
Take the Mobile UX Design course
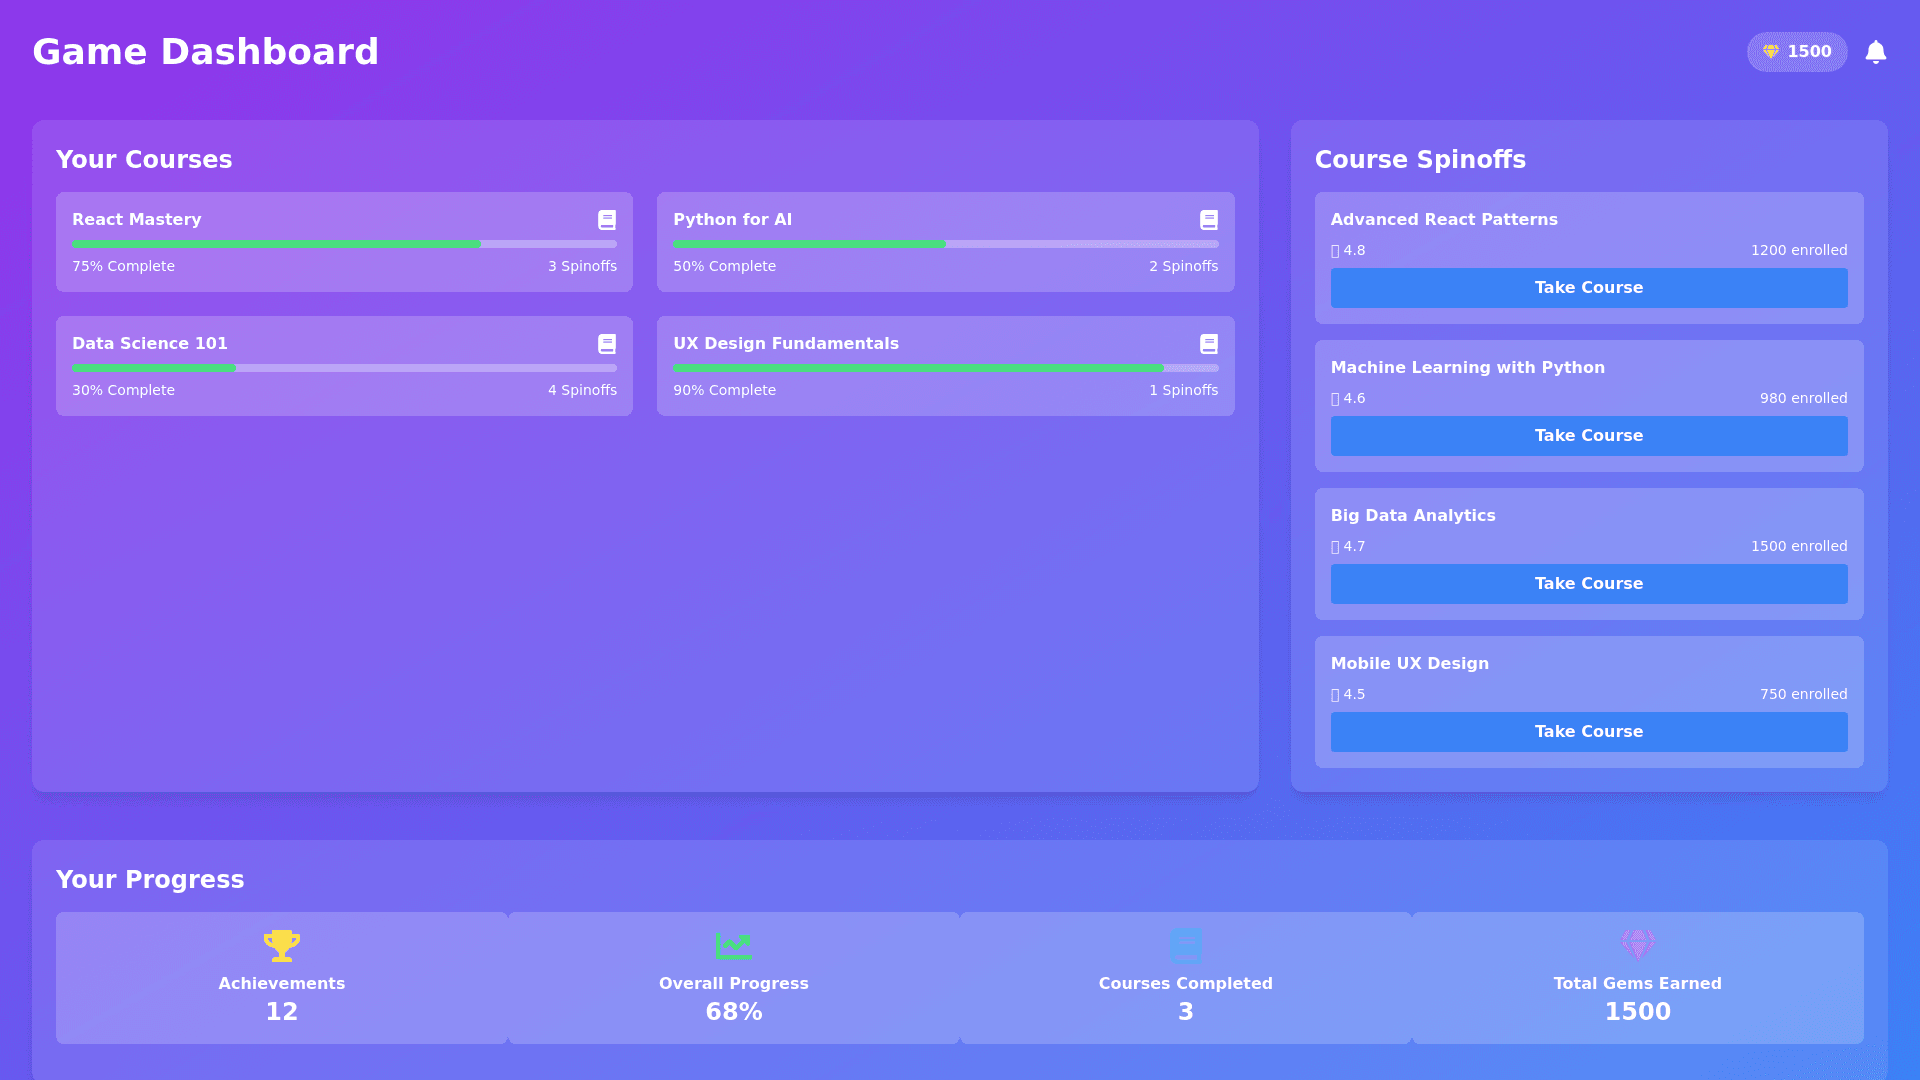pyautogui.click(x=1588, y=732)
